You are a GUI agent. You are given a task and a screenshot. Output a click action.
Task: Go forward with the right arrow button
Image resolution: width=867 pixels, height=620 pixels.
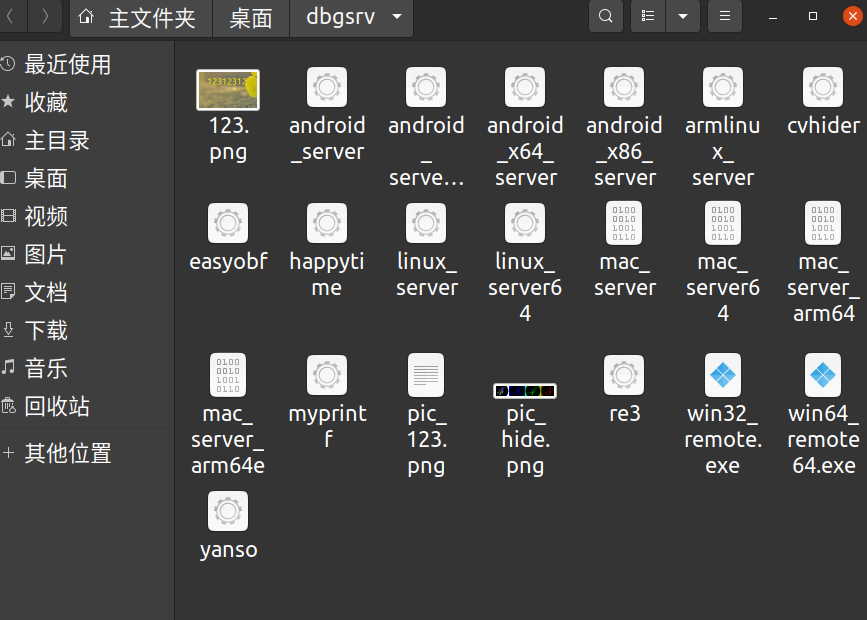click(45, 17)
